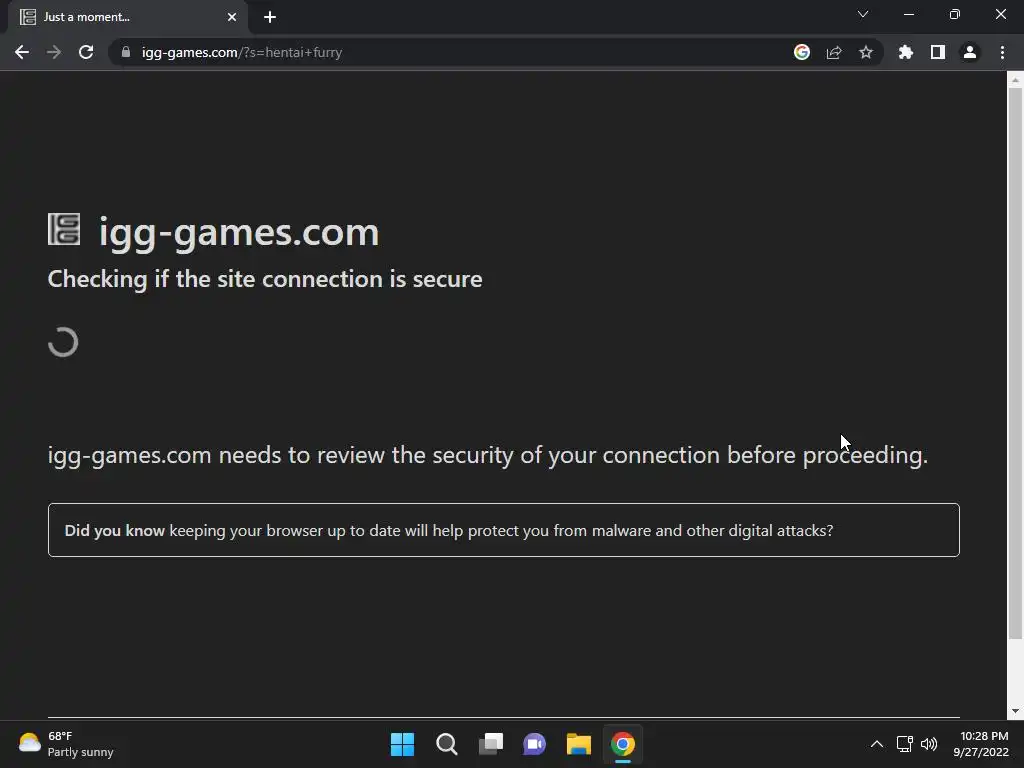Open the tab search dropdown arrow
The width and height of the screenshot is (1024, 768).
tap(863, 14)
